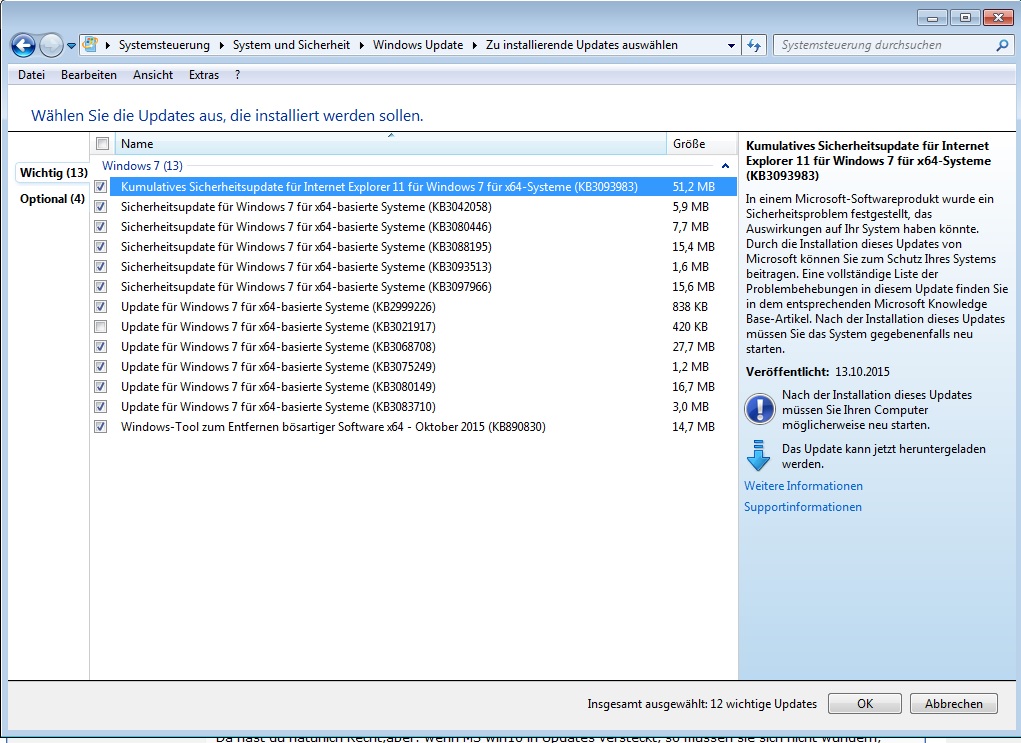This screenshot has height=743, width=1021.
Task: Uncheck the KB3097966 security update
Action: point(100,287)
